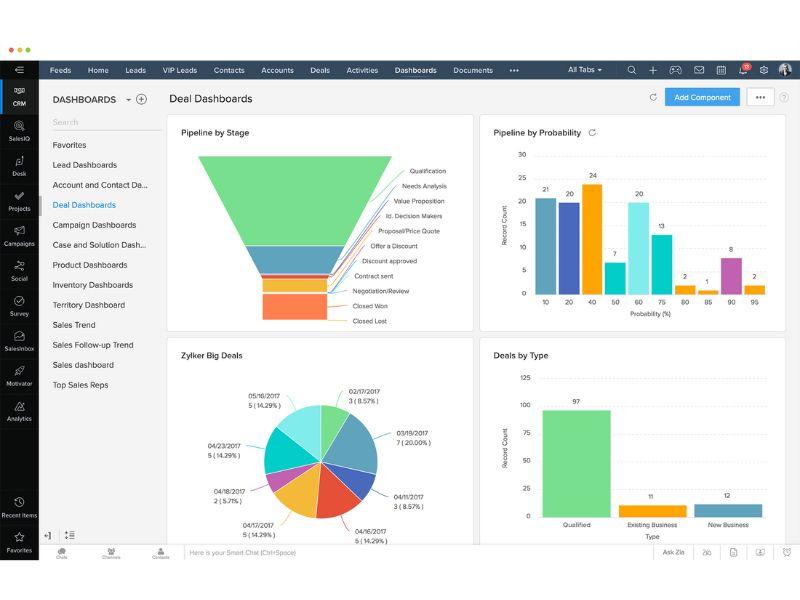Open the gamescope controller icon
This screenshot has height=600, width=800.
[x=676, y=70]
